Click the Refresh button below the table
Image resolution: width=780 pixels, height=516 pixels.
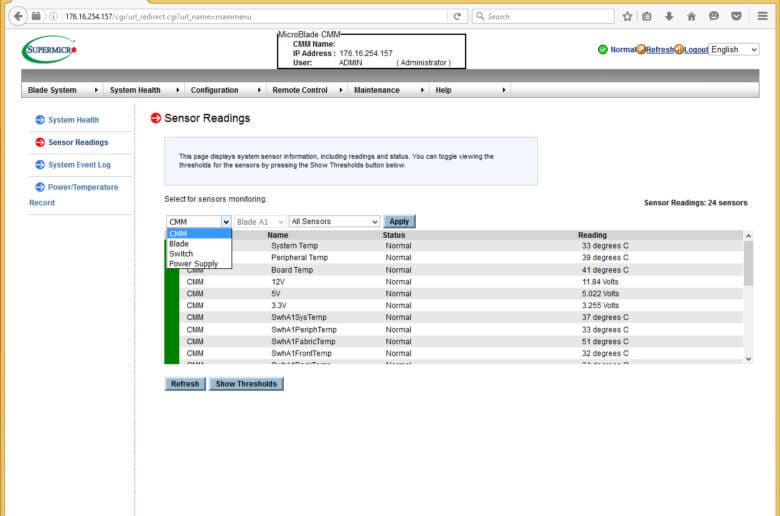point(185,384)
